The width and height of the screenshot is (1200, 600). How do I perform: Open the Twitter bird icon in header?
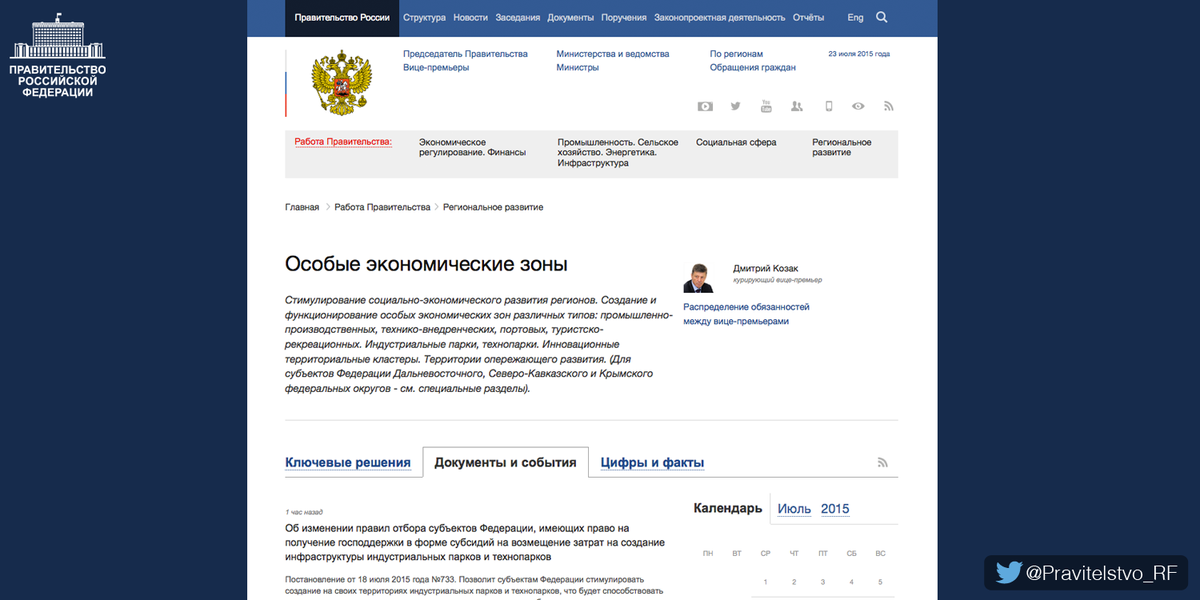click(736, 106)
